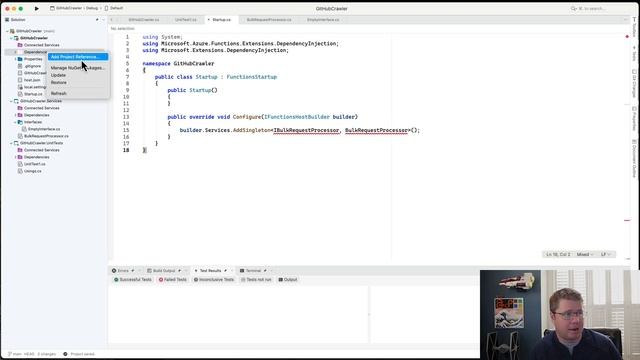This screenshot has height=360, width=640.
Task: Select Refresh in the context menu
Action: click(59, 93)
